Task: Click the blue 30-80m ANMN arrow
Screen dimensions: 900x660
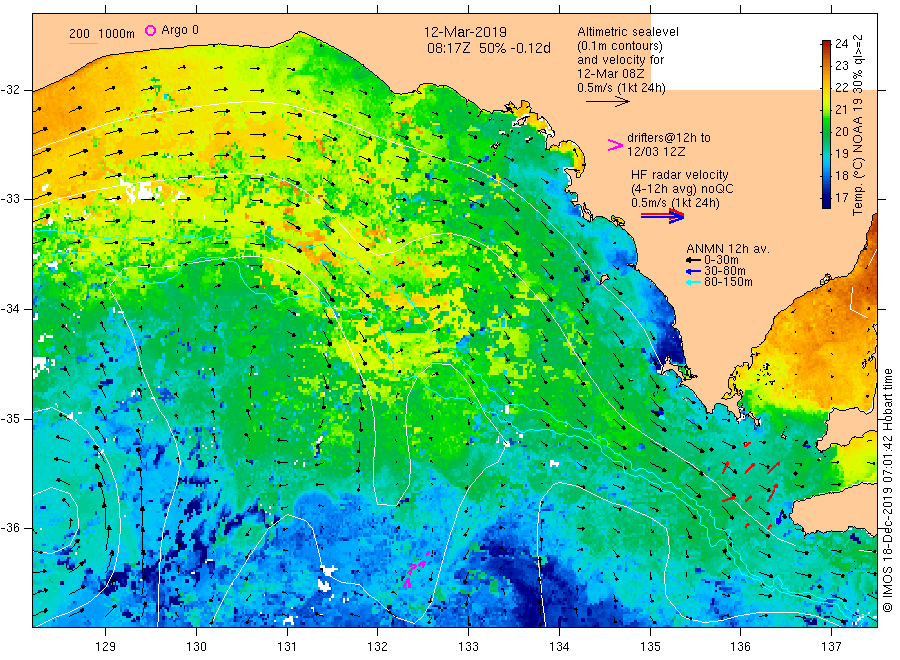Action: point(694,271)
